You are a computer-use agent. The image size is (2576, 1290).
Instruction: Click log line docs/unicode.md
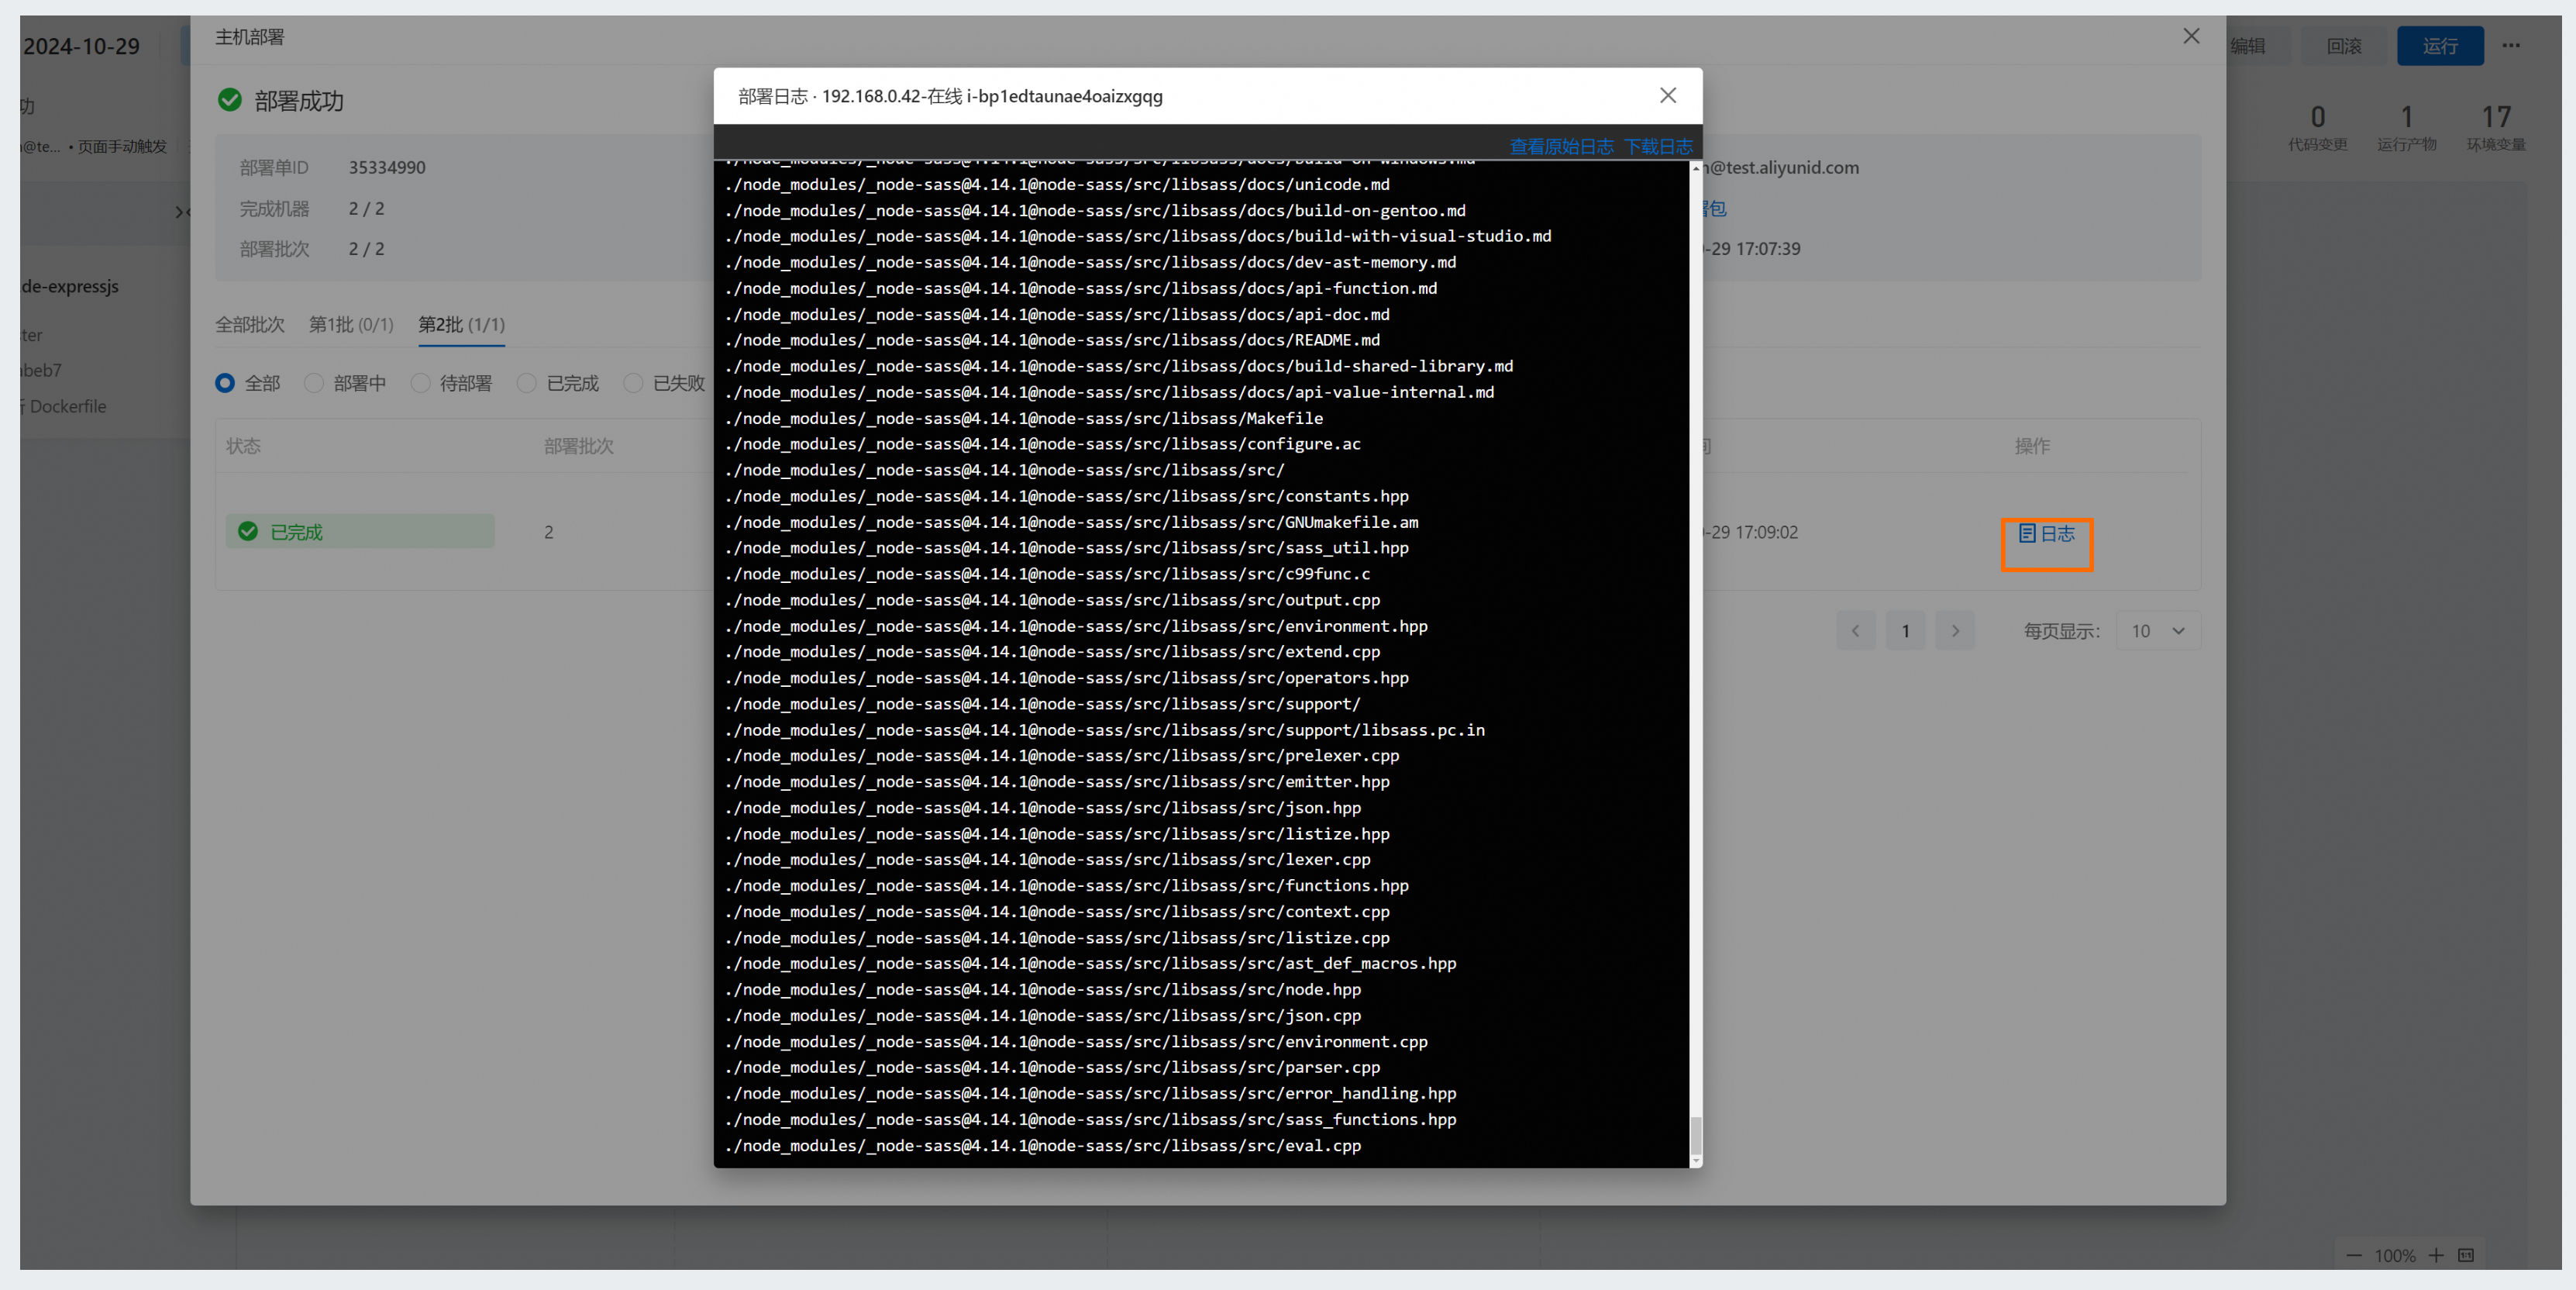[1057, 184]
